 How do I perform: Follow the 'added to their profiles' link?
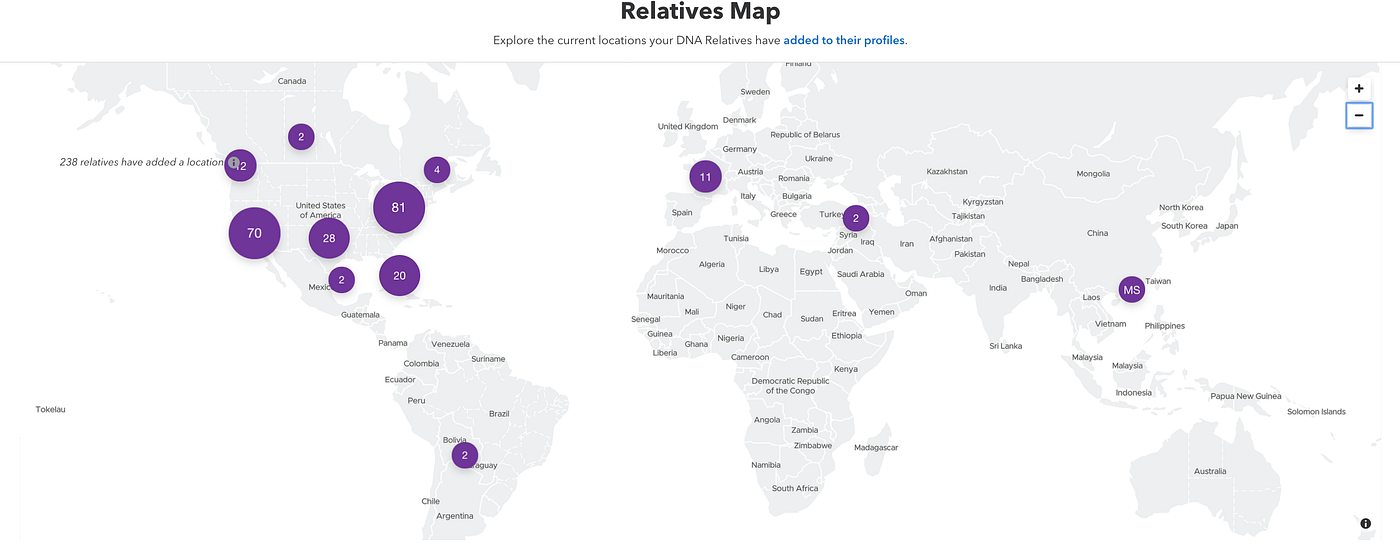coord(844,41)
